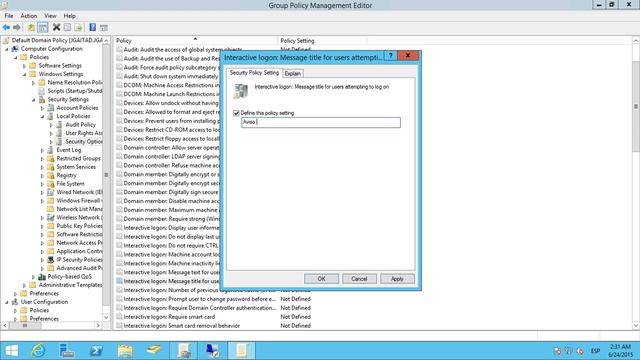Click the Audit Policy icon in tree
This screenshot has height=360, width=640.
tap(59, 124)
